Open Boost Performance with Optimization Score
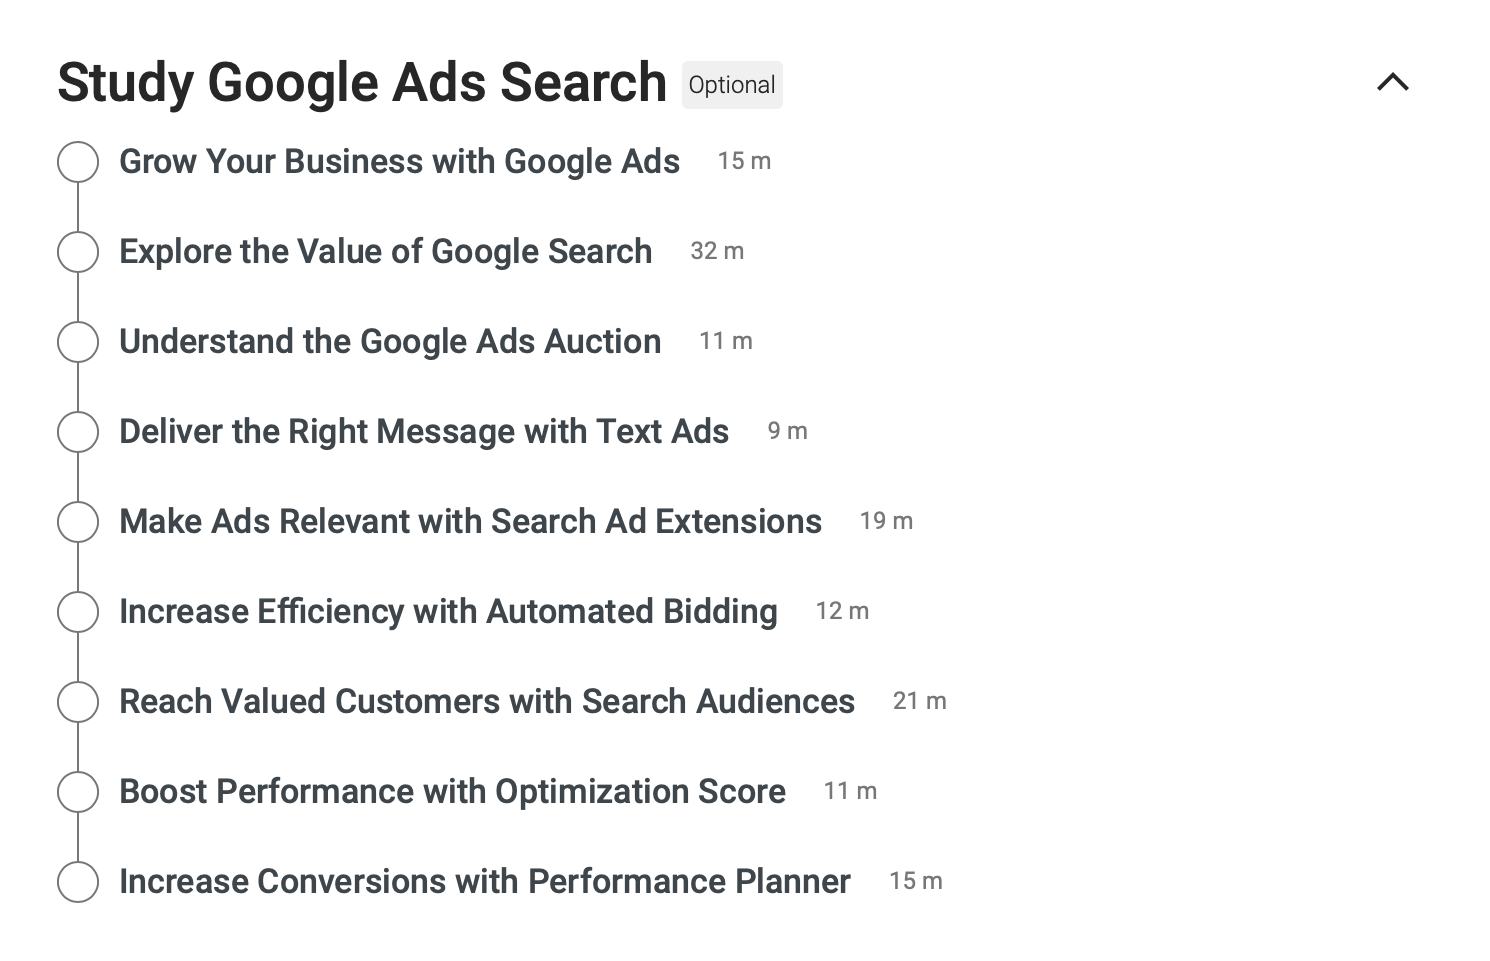This screenshot has height=961, width=1490. click(x=452, y=792)
